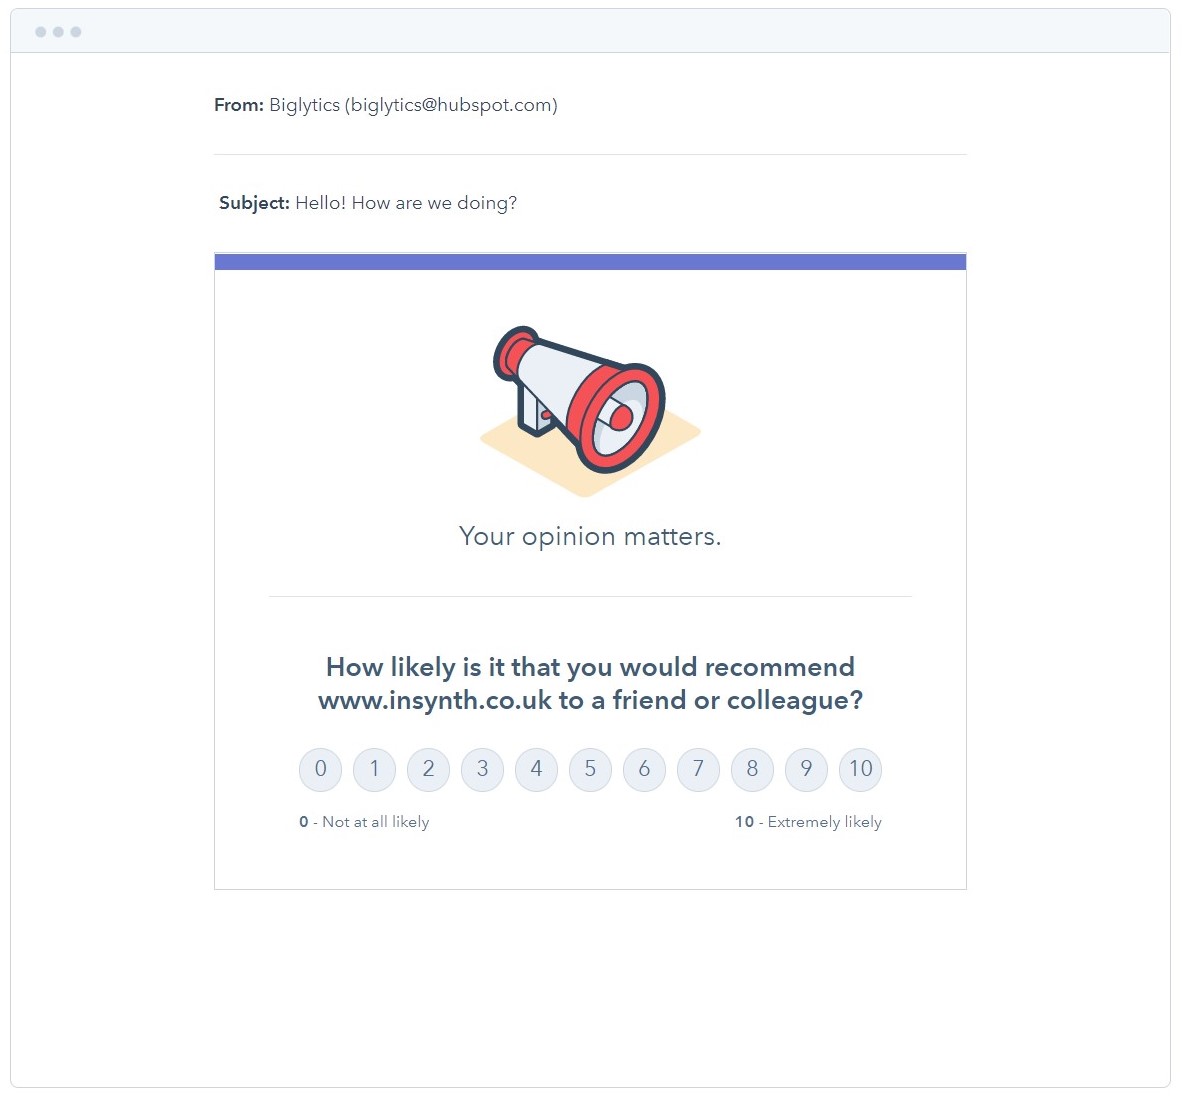Screen dimensions: 1186x1098
Task: Pick rating 5 circle
Action: (591, 770)
